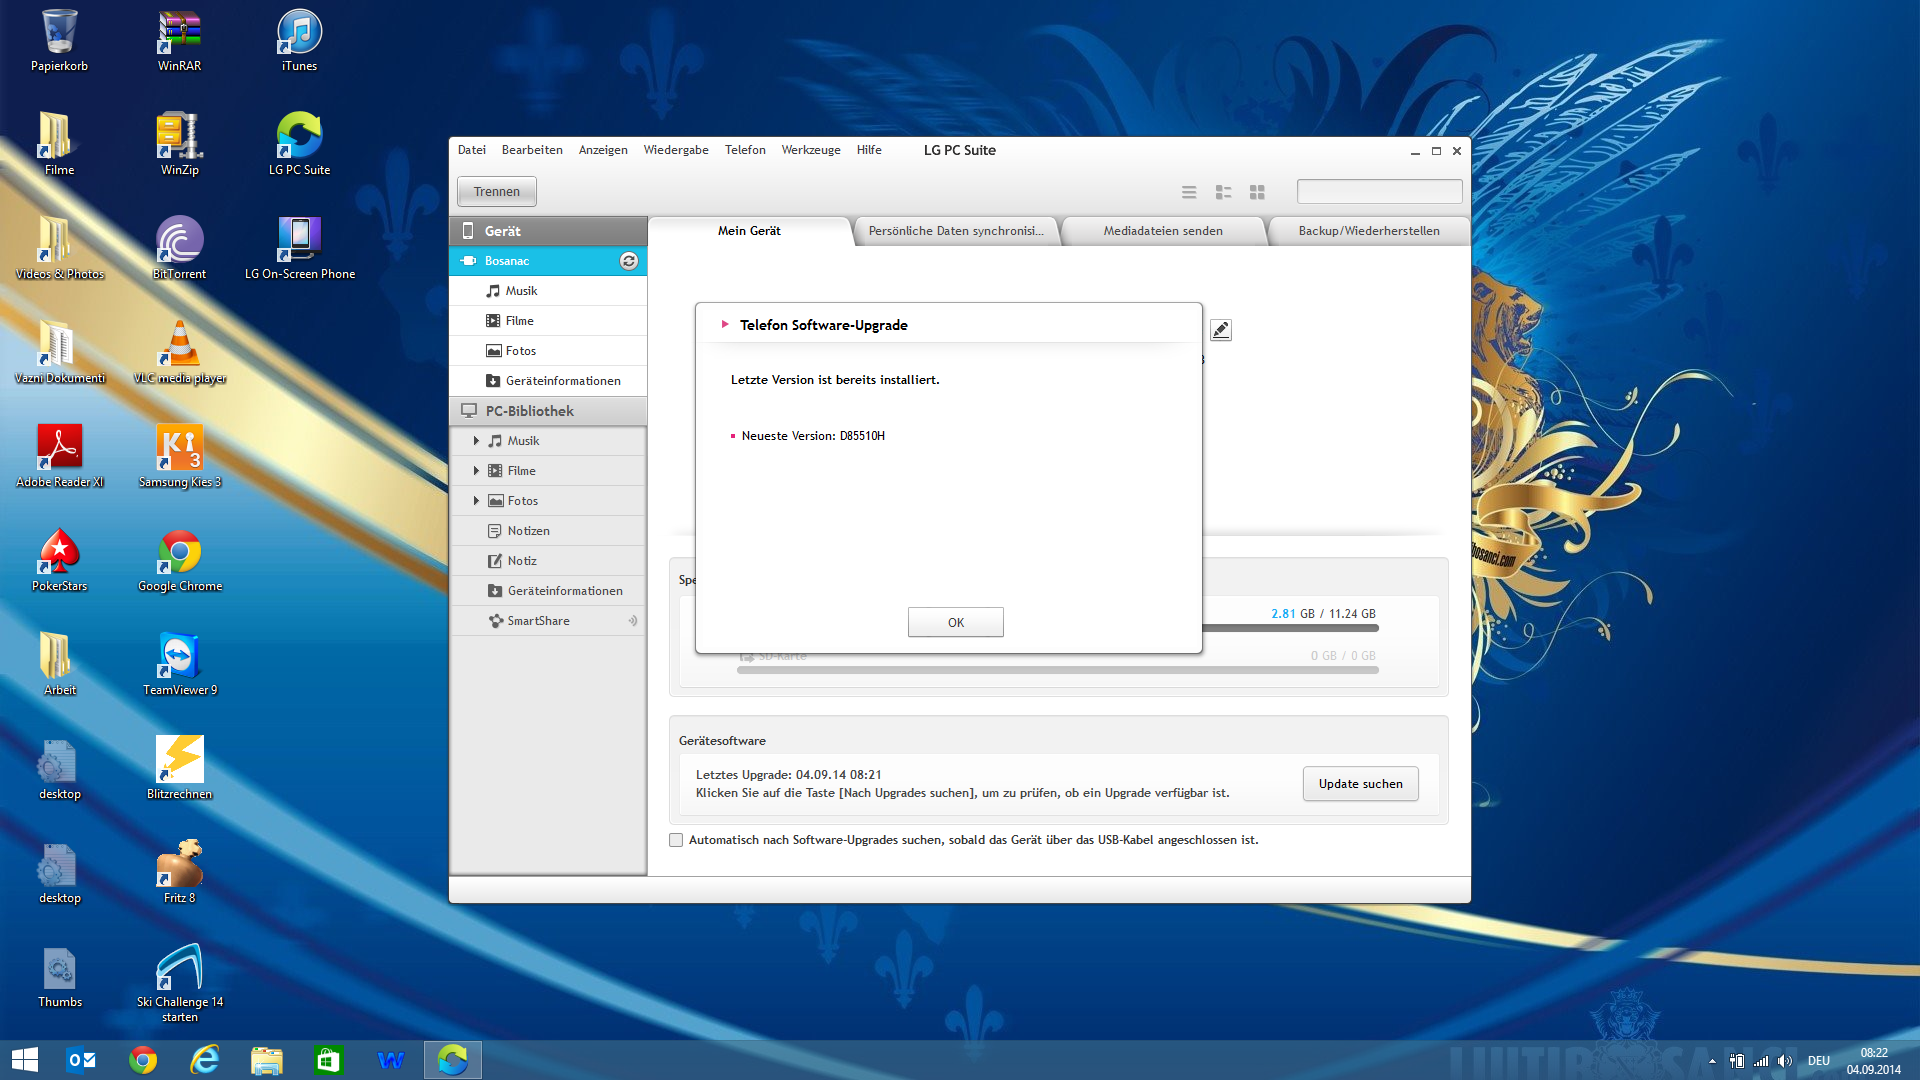
Task: Open the volume control in system tray
Action: [x=1785, y=1061]
